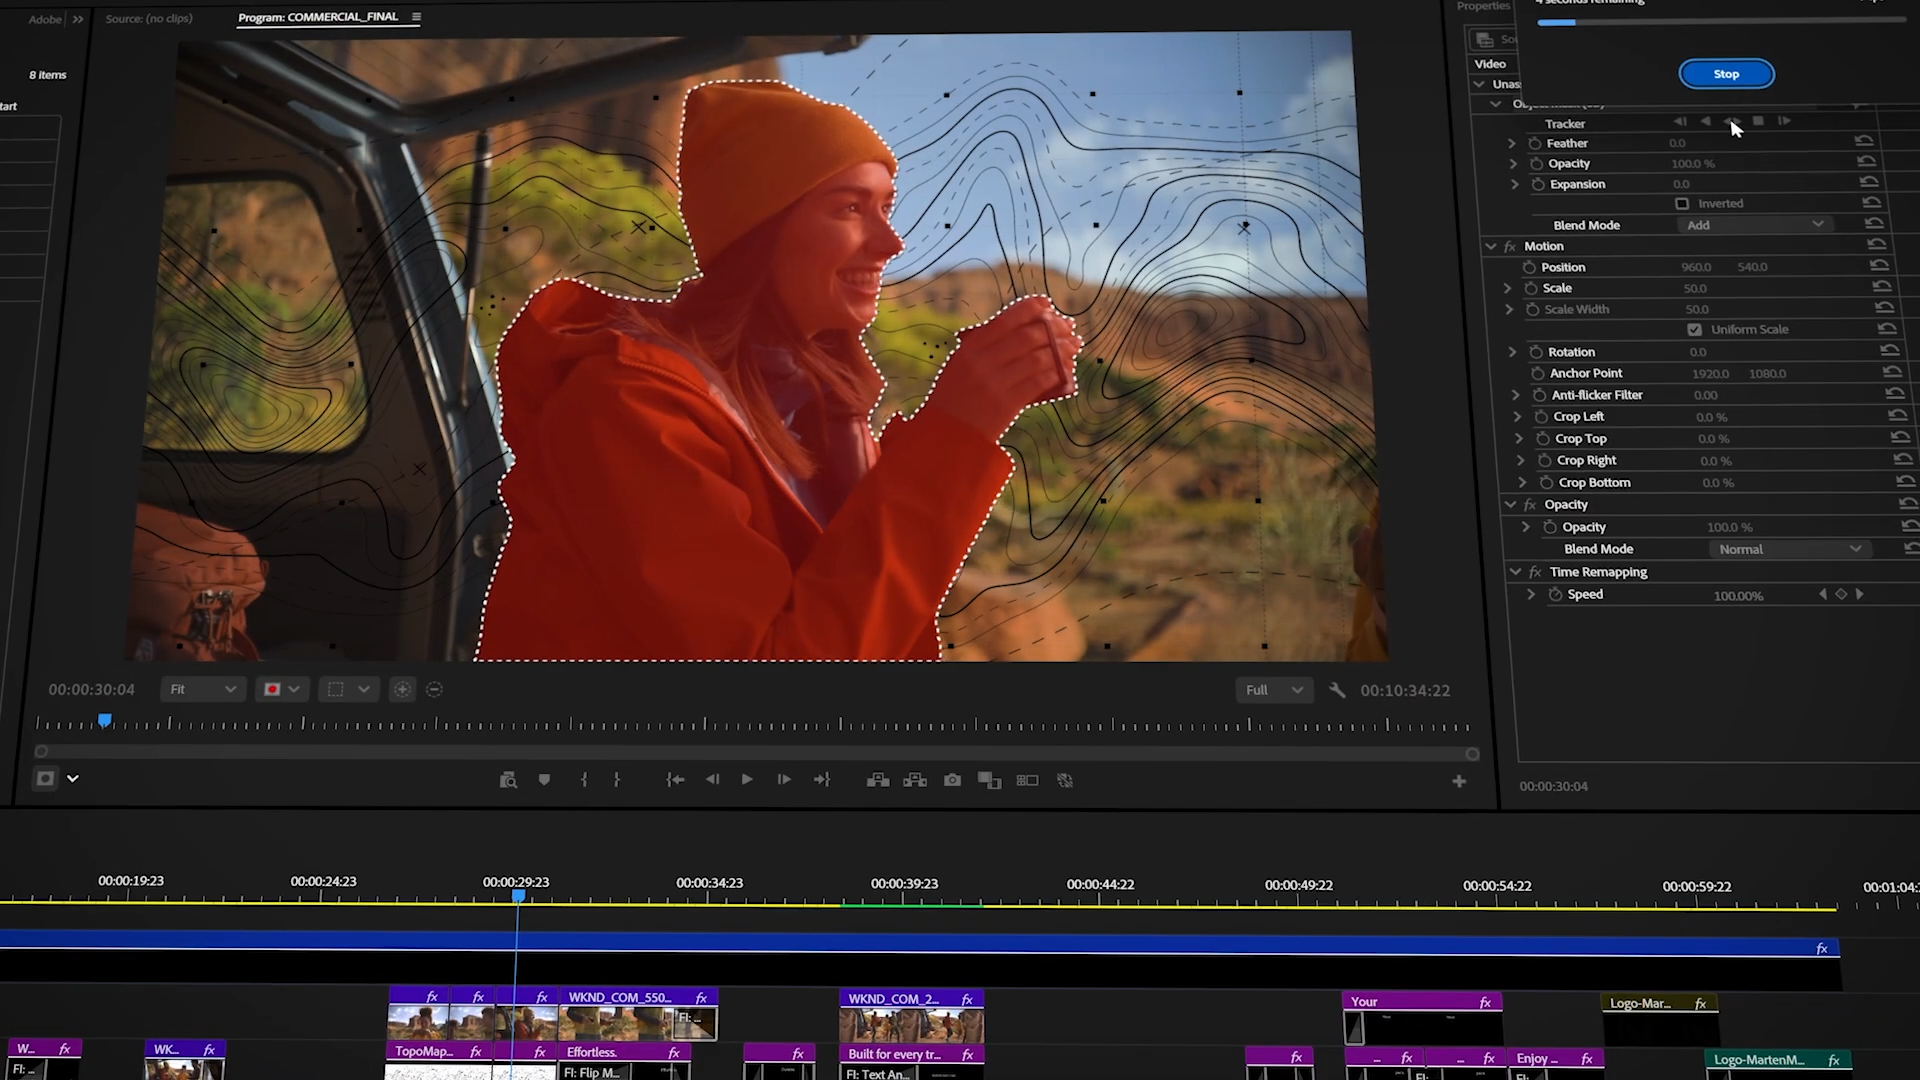Screen dimensions: 1920x1080
Task: Click the Export Frame camera icon
Action: 952,780
